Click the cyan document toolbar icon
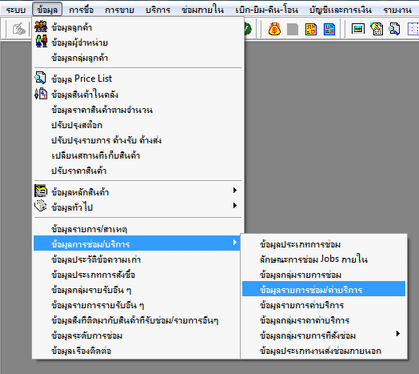Viewport: 419px width, 374px height. [x=329, y=29]
